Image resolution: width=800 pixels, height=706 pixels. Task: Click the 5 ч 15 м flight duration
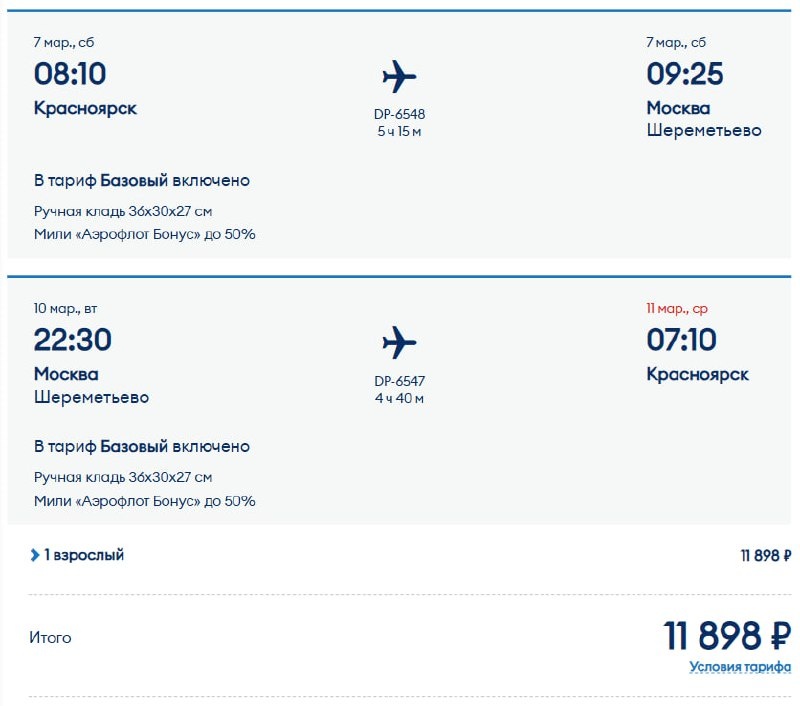point(399,132)
